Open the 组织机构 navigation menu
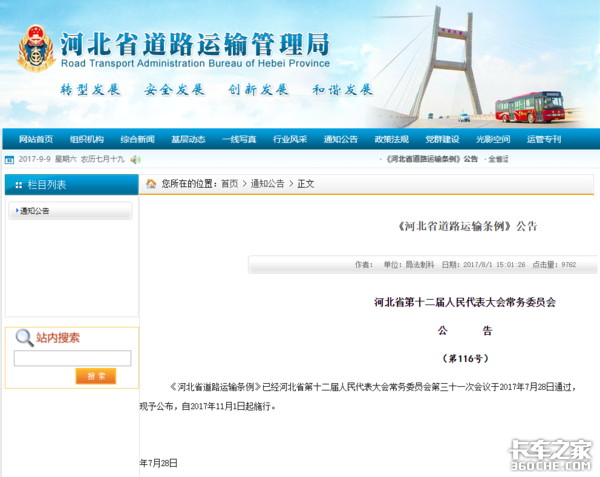The height and width of the screenshot is (477, 600). [87, 139]
